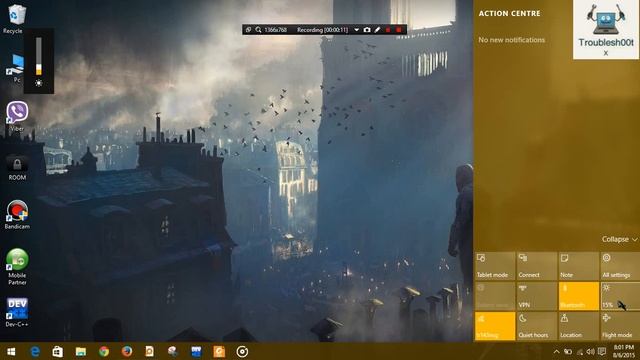The width and height of the screenshot is (640, 360).
Task: Toggle Location quick action
Action: click(x=578, y=326)
